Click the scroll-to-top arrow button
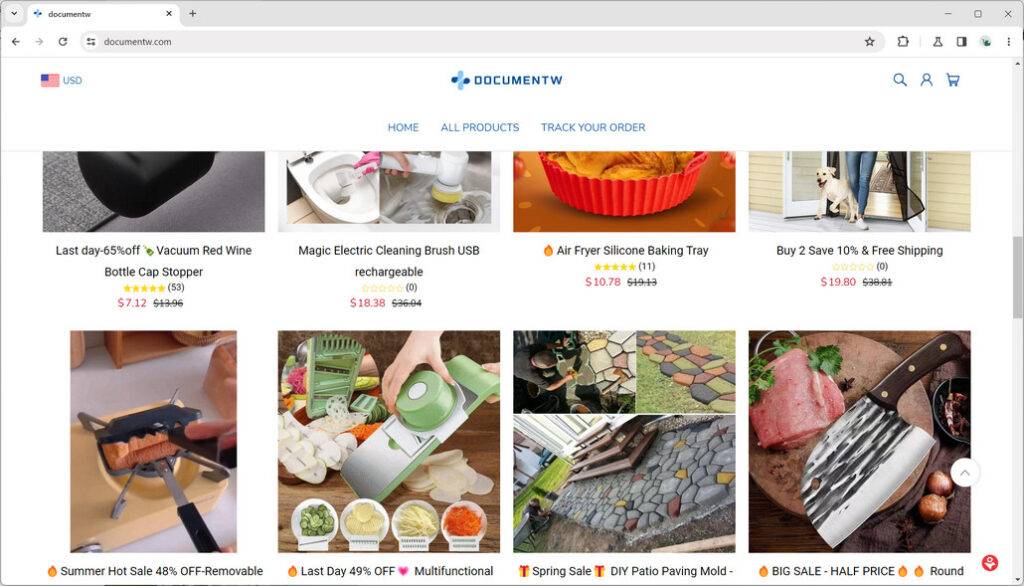 tap(965, 472)
